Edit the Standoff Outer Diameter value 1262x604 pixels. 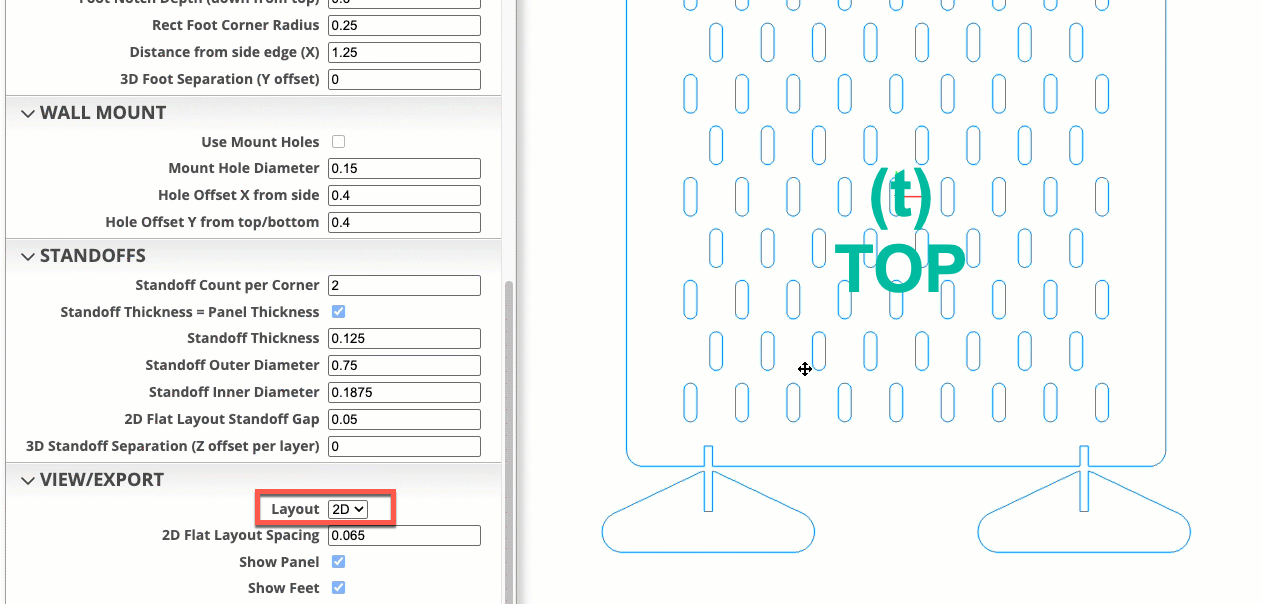pyautogui.click(x=404, y=366)
